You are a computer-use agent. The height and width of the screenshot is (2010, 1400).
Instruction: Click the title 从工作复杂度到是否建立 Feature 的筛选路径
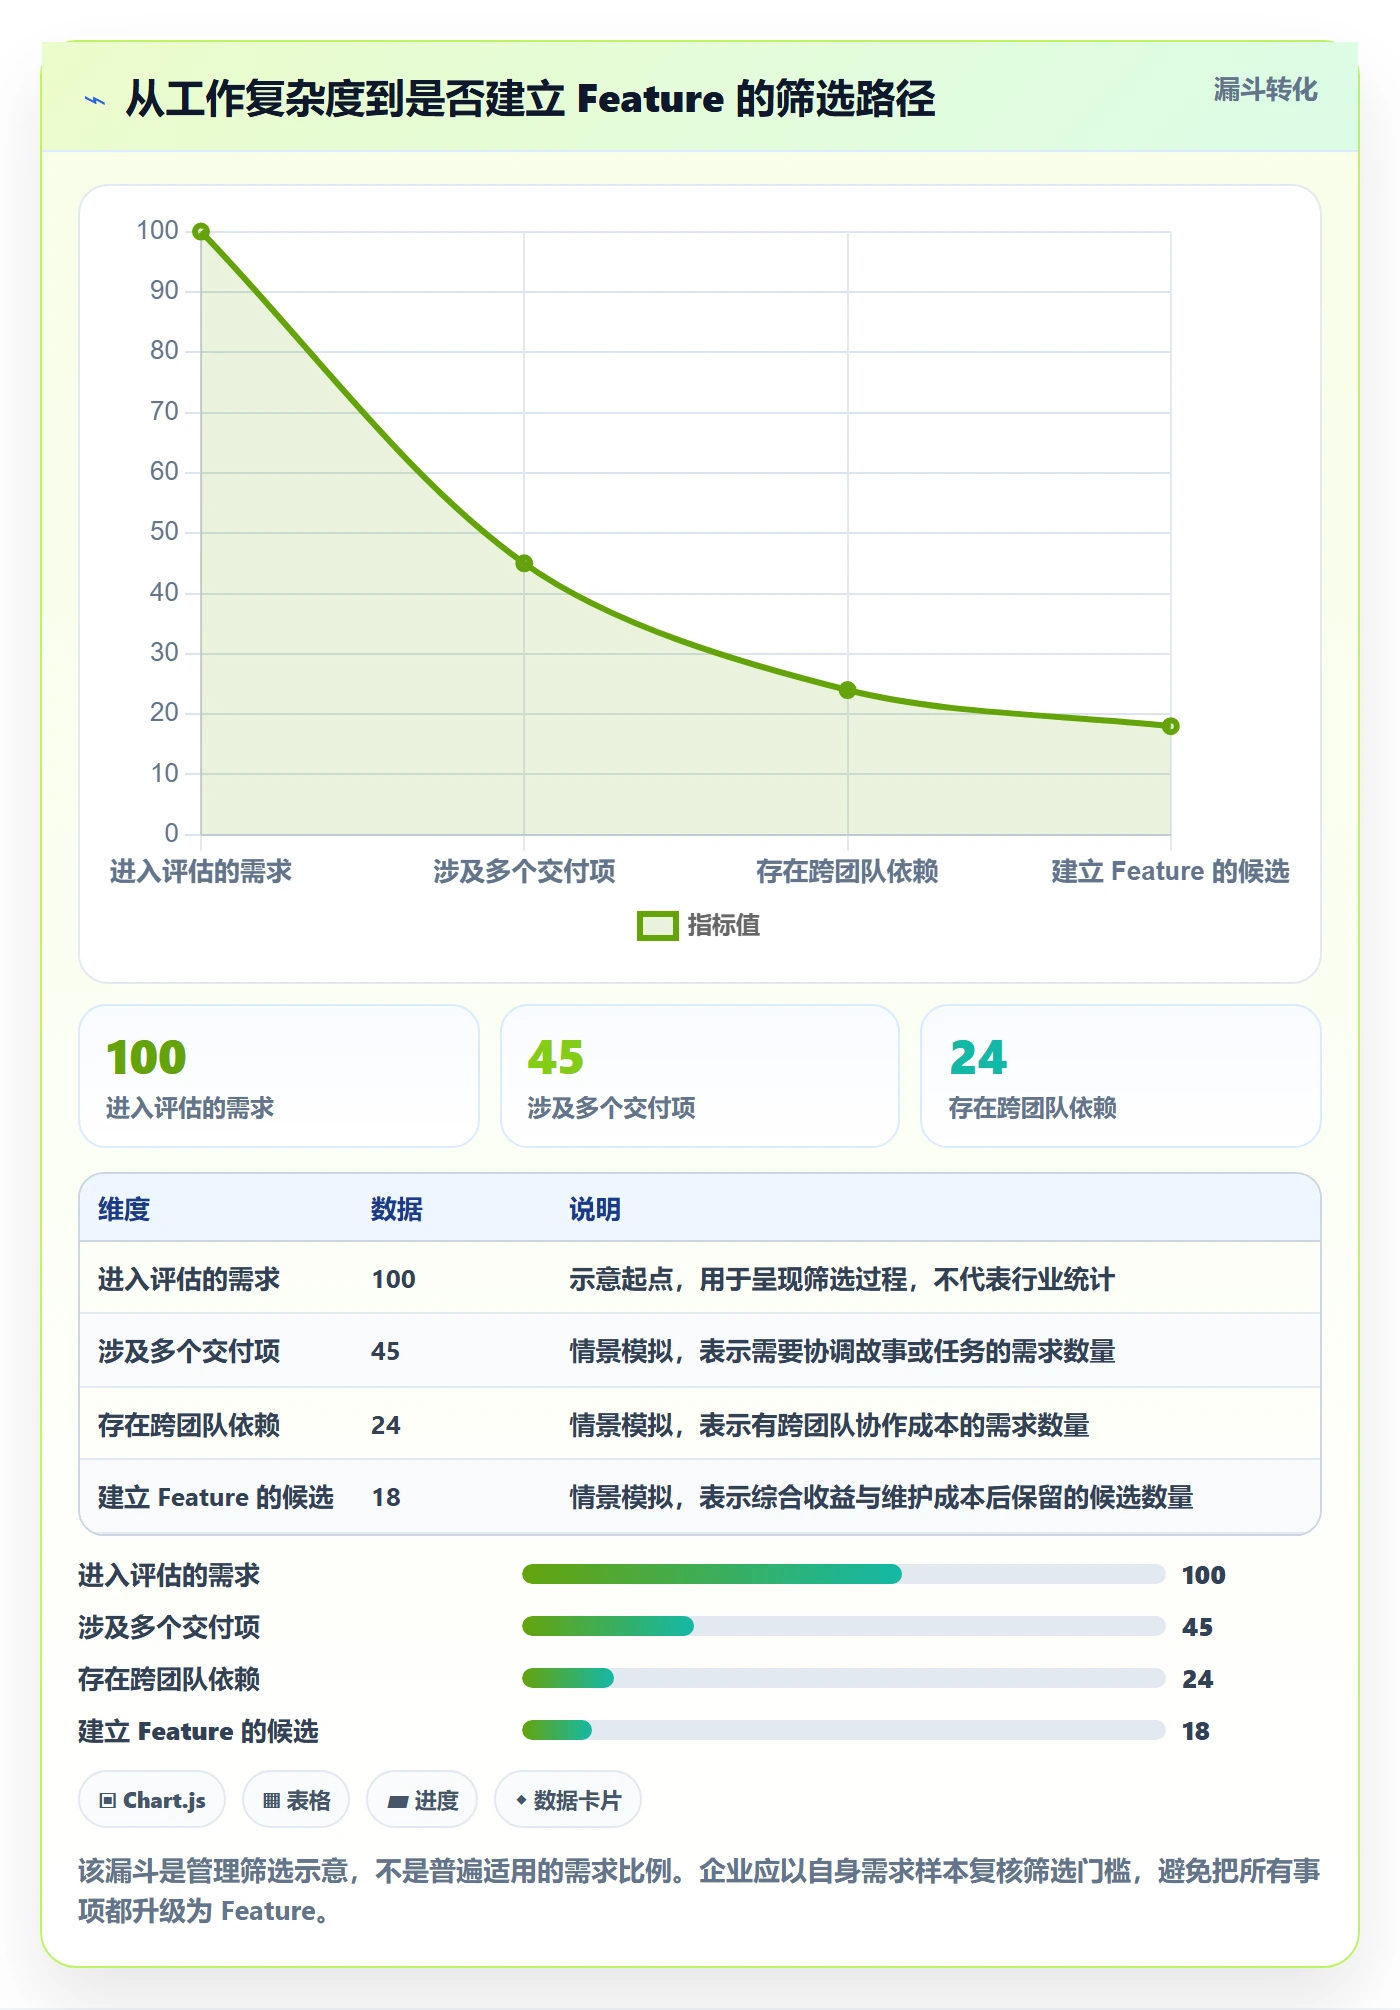530,99
